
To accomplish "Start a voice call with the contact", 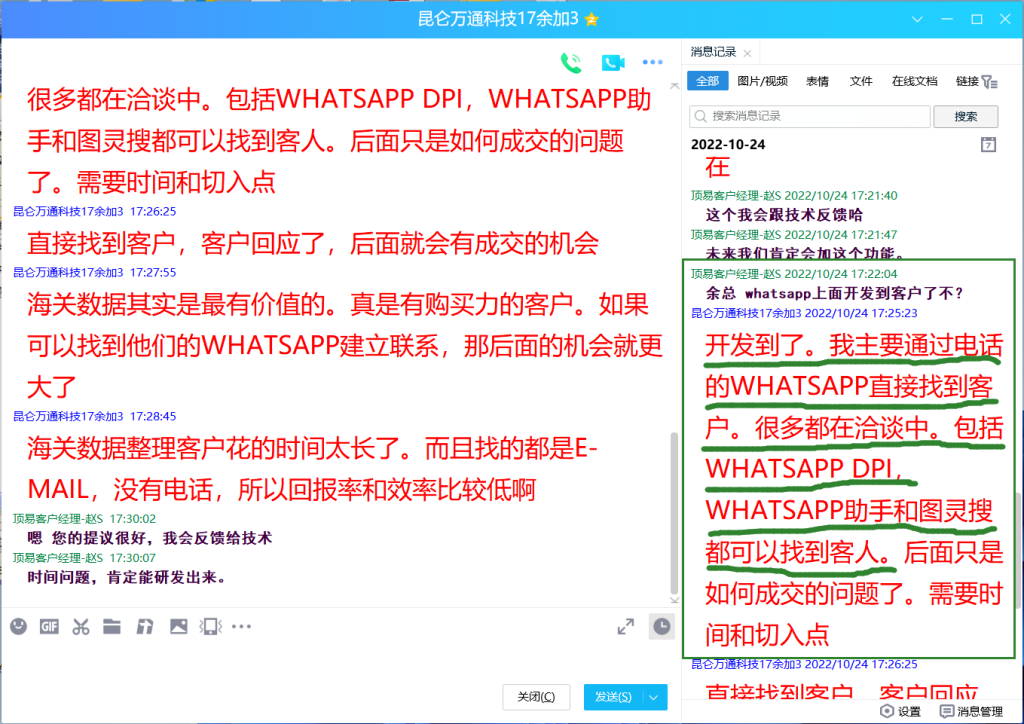I will 571,63.
